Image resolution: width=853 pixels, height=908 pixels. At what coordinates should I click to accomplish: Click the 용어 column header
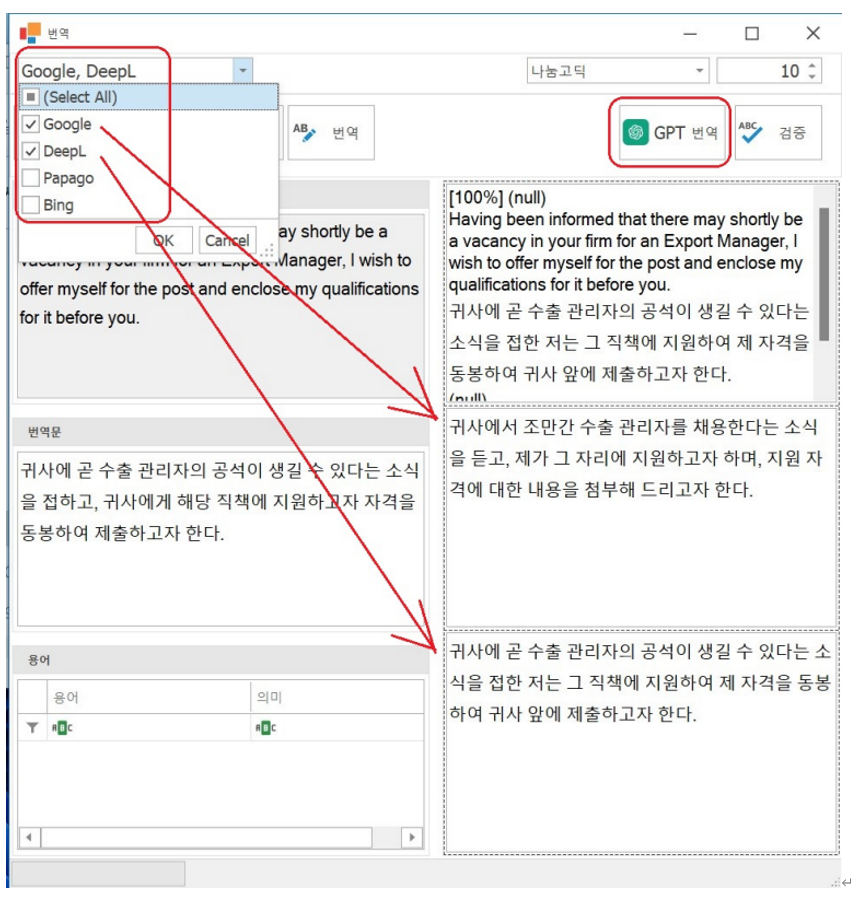pos(148,697)
